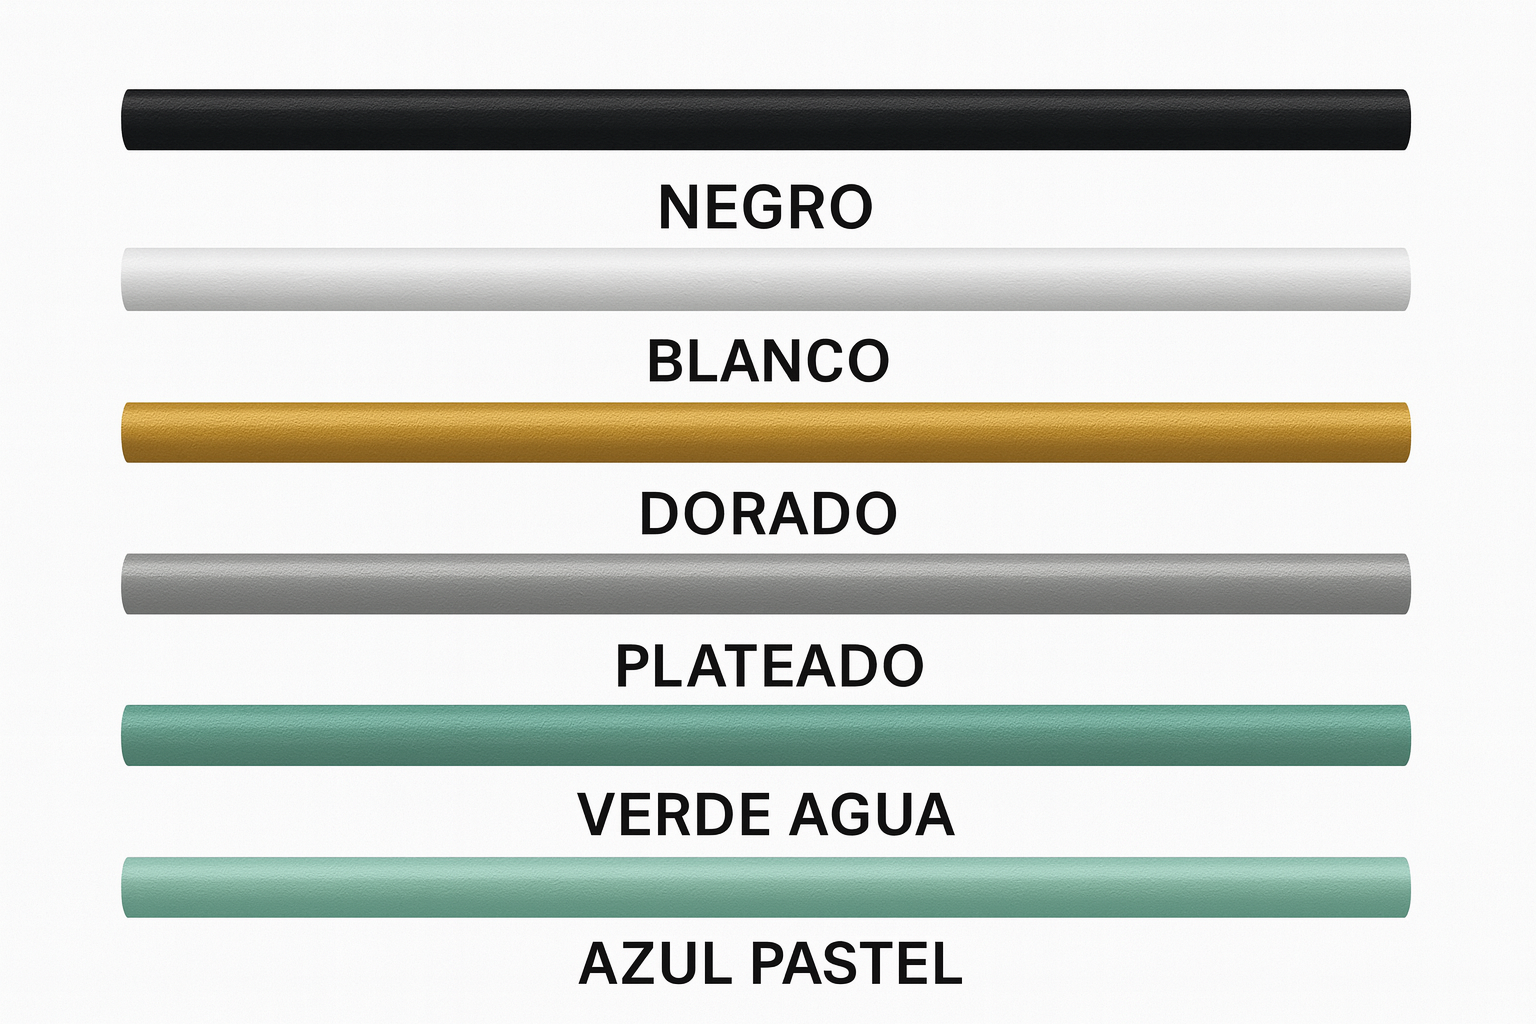Select the black color bar
This screenshot has height=1024, width=1536.
pyautogui.click(x=766, y=120)
